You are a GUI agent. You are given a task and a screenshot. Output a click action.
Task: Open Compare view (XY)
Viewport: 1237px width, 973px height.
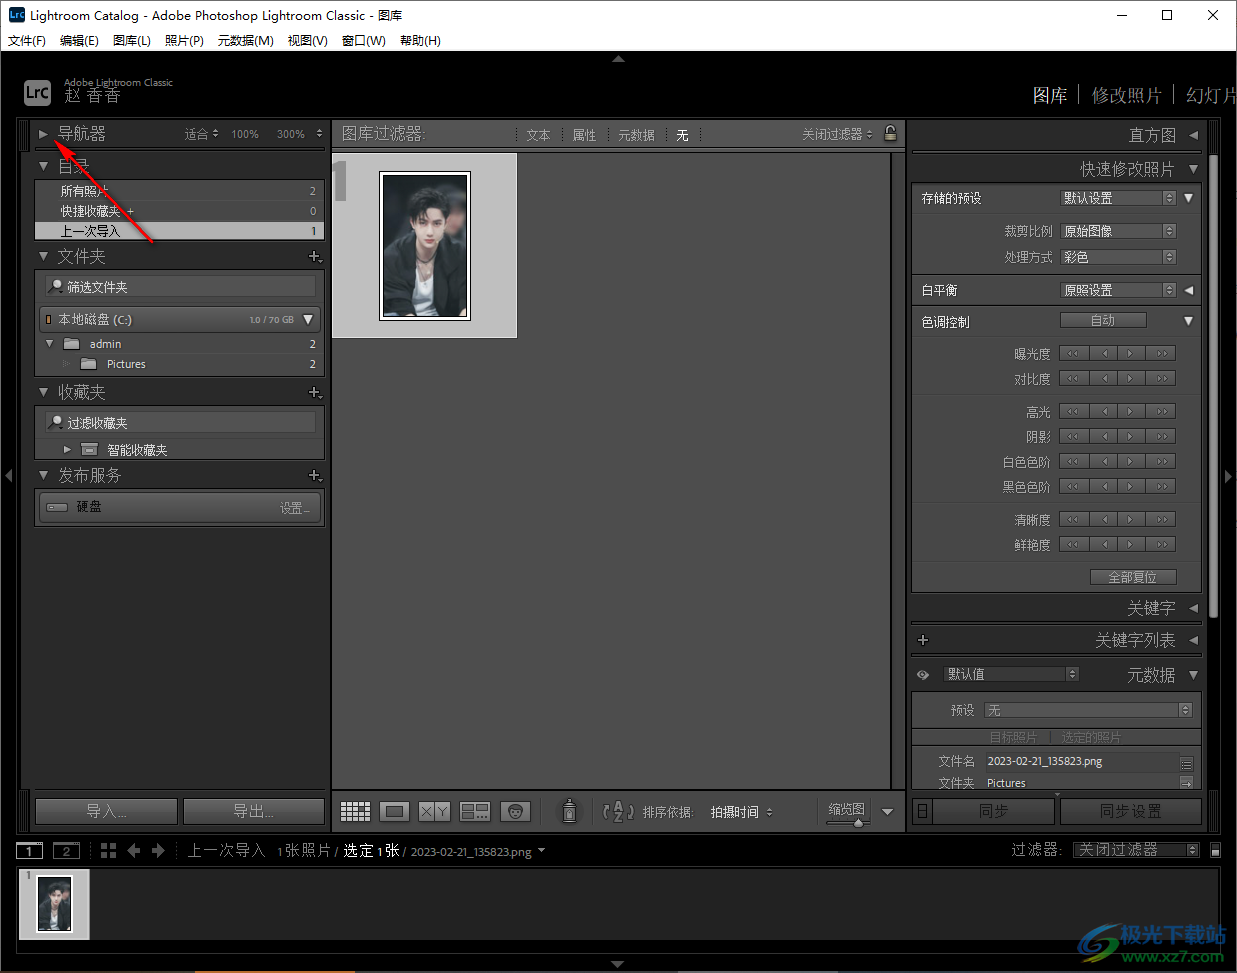tap(434, 811)
